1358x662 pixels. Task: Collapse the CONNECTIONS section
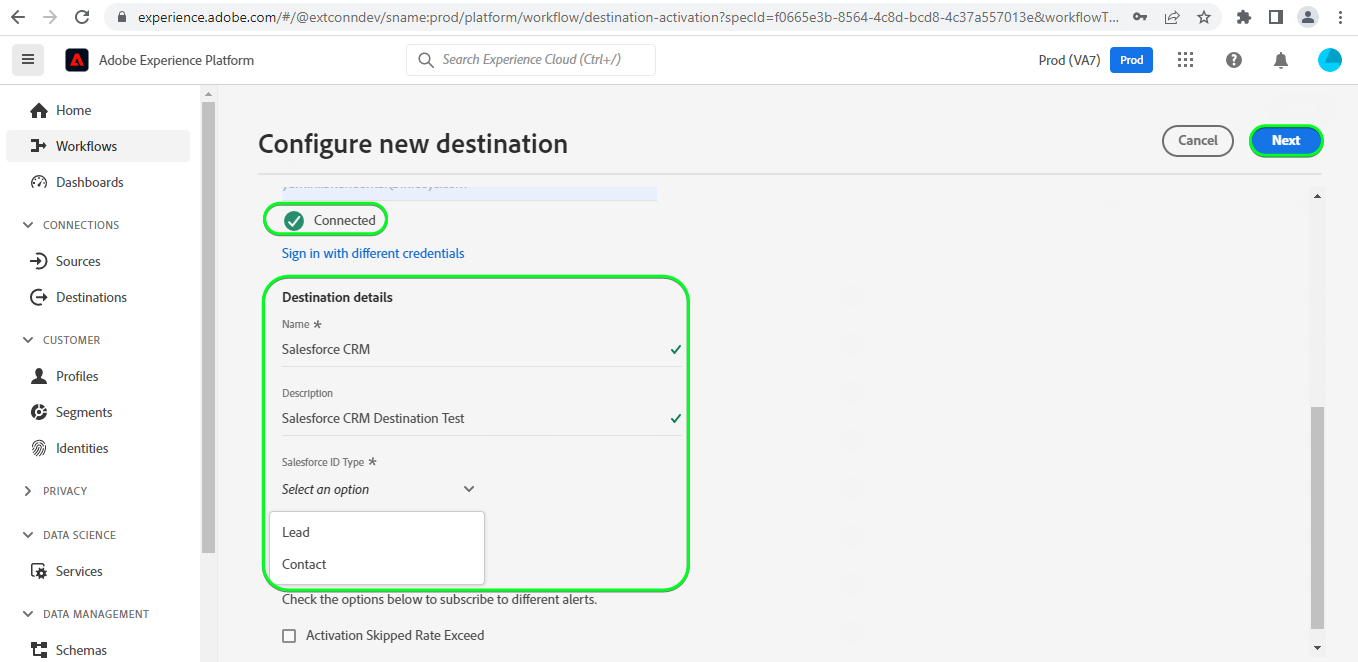[x=28, y=225]
